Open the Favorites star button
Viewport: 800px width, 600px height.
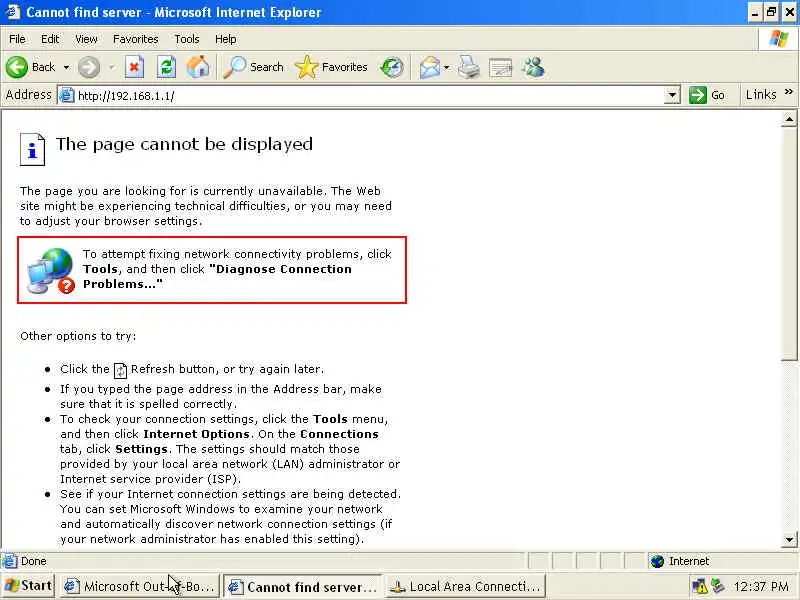[331, 67]
